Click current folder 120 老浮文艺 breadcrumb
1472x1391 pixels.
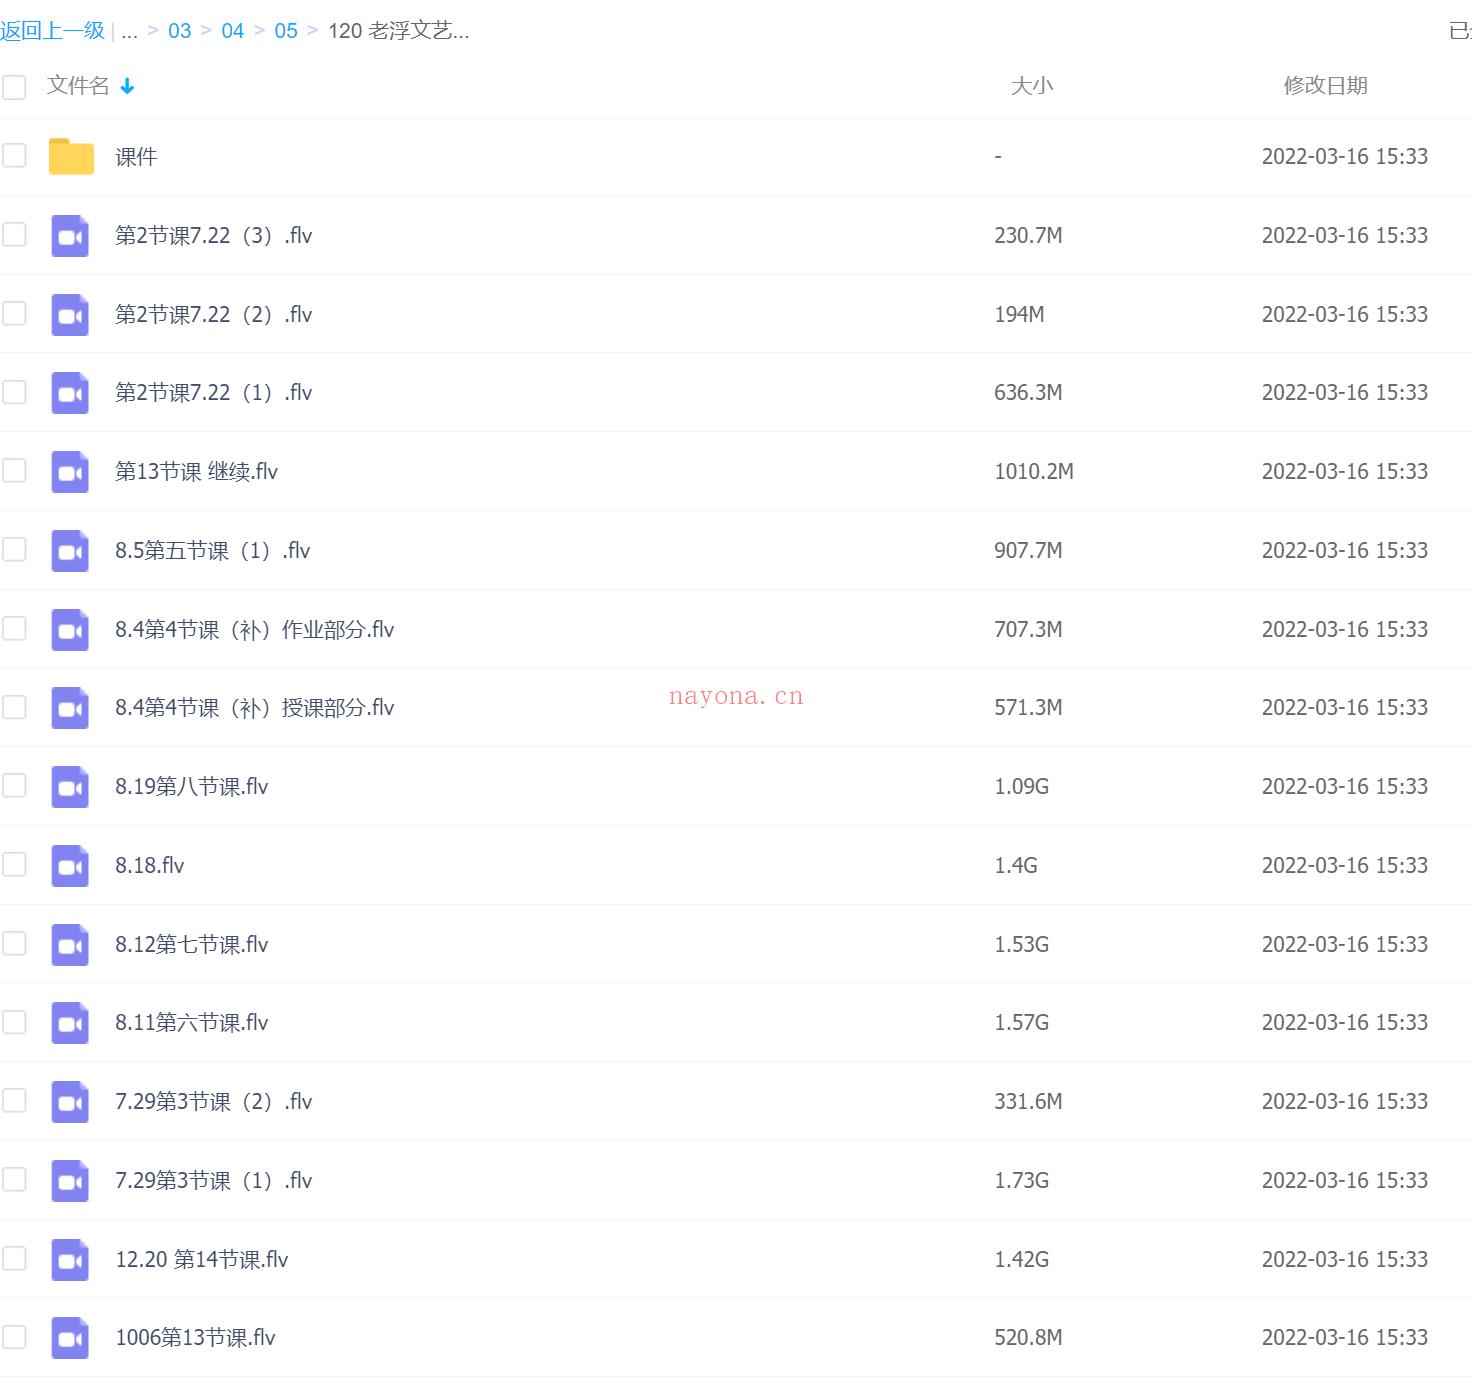(x=398, y=31)
